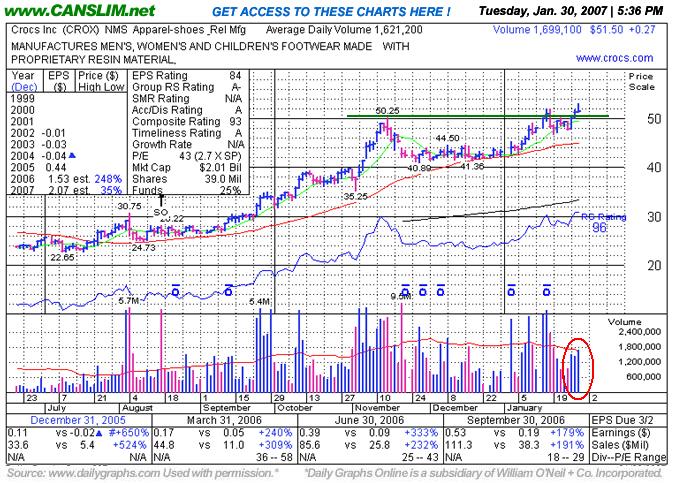Viewport: 673px width, 483px height.
Task: Click the '35%' 2007 EPS growth figure
Action: point(111,190)
